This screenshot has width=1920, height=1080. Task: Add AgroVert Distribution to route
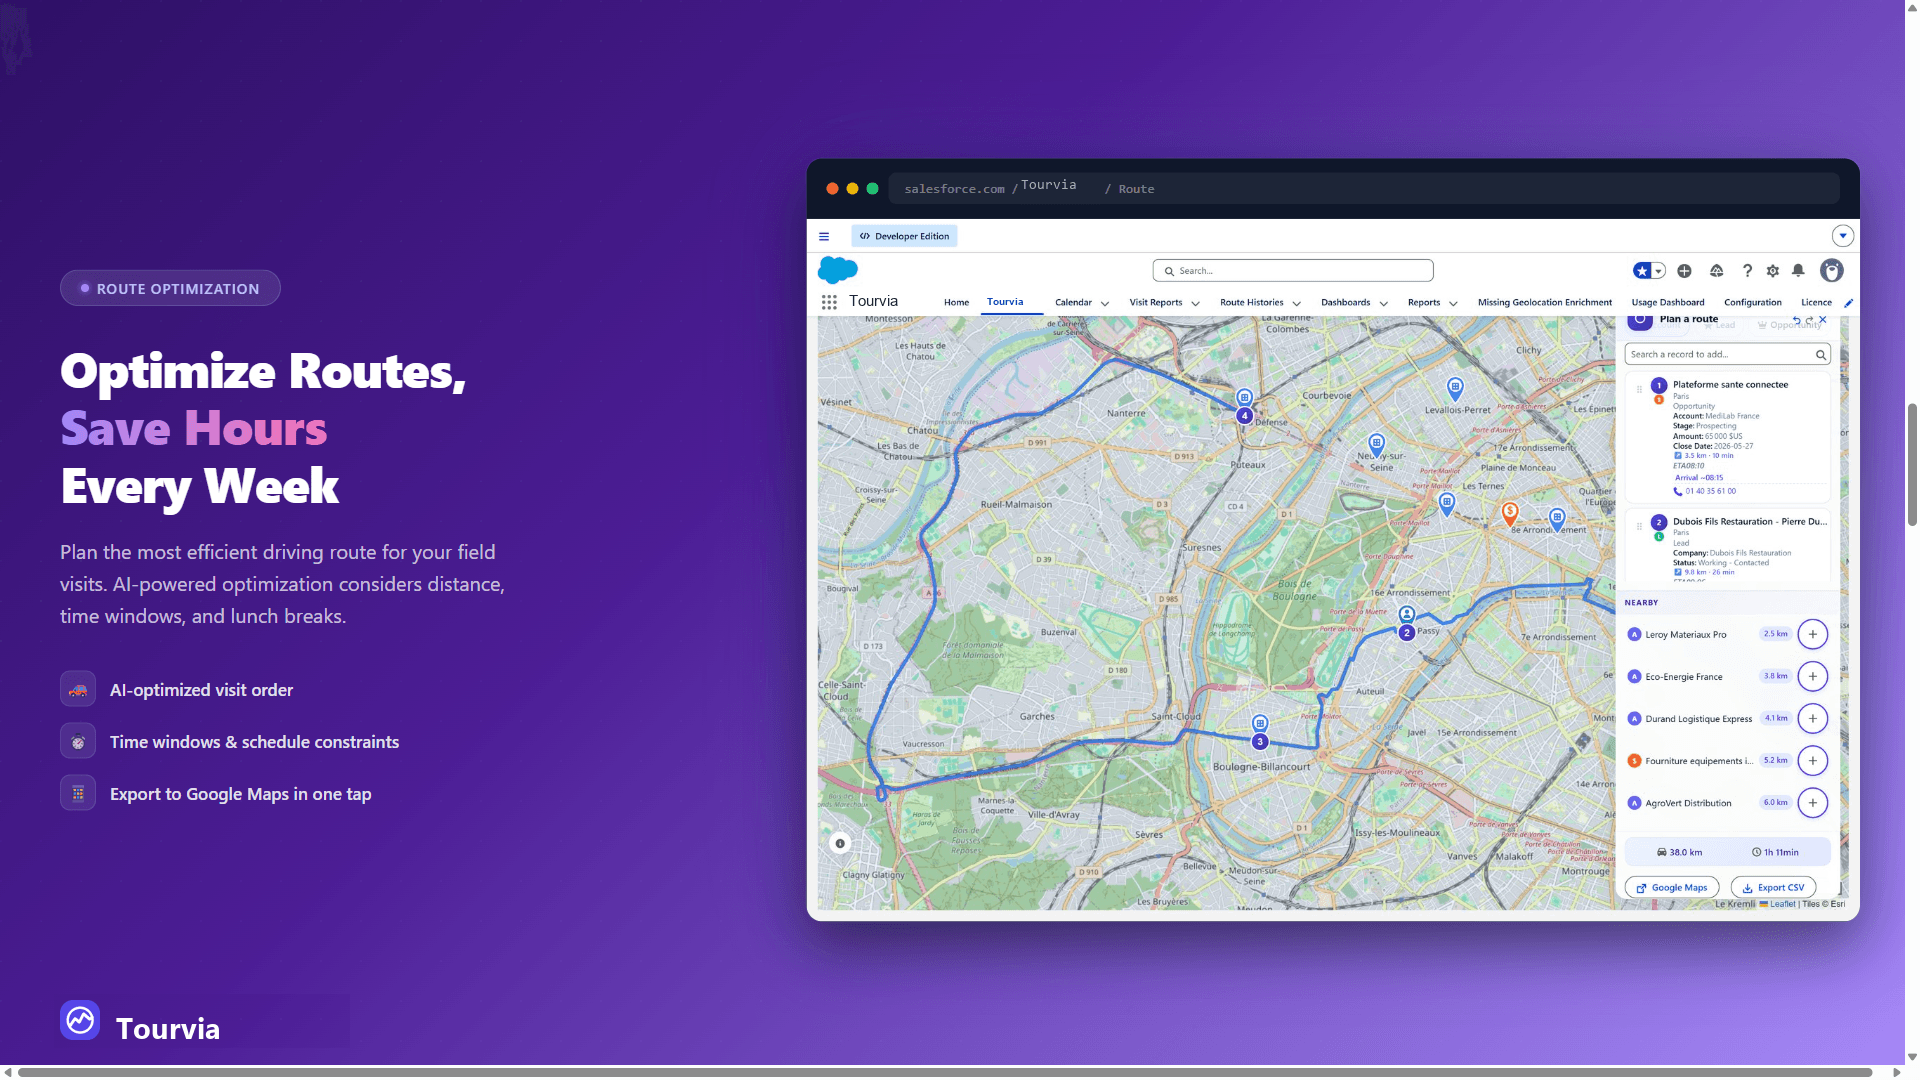tap(1812, 803)
